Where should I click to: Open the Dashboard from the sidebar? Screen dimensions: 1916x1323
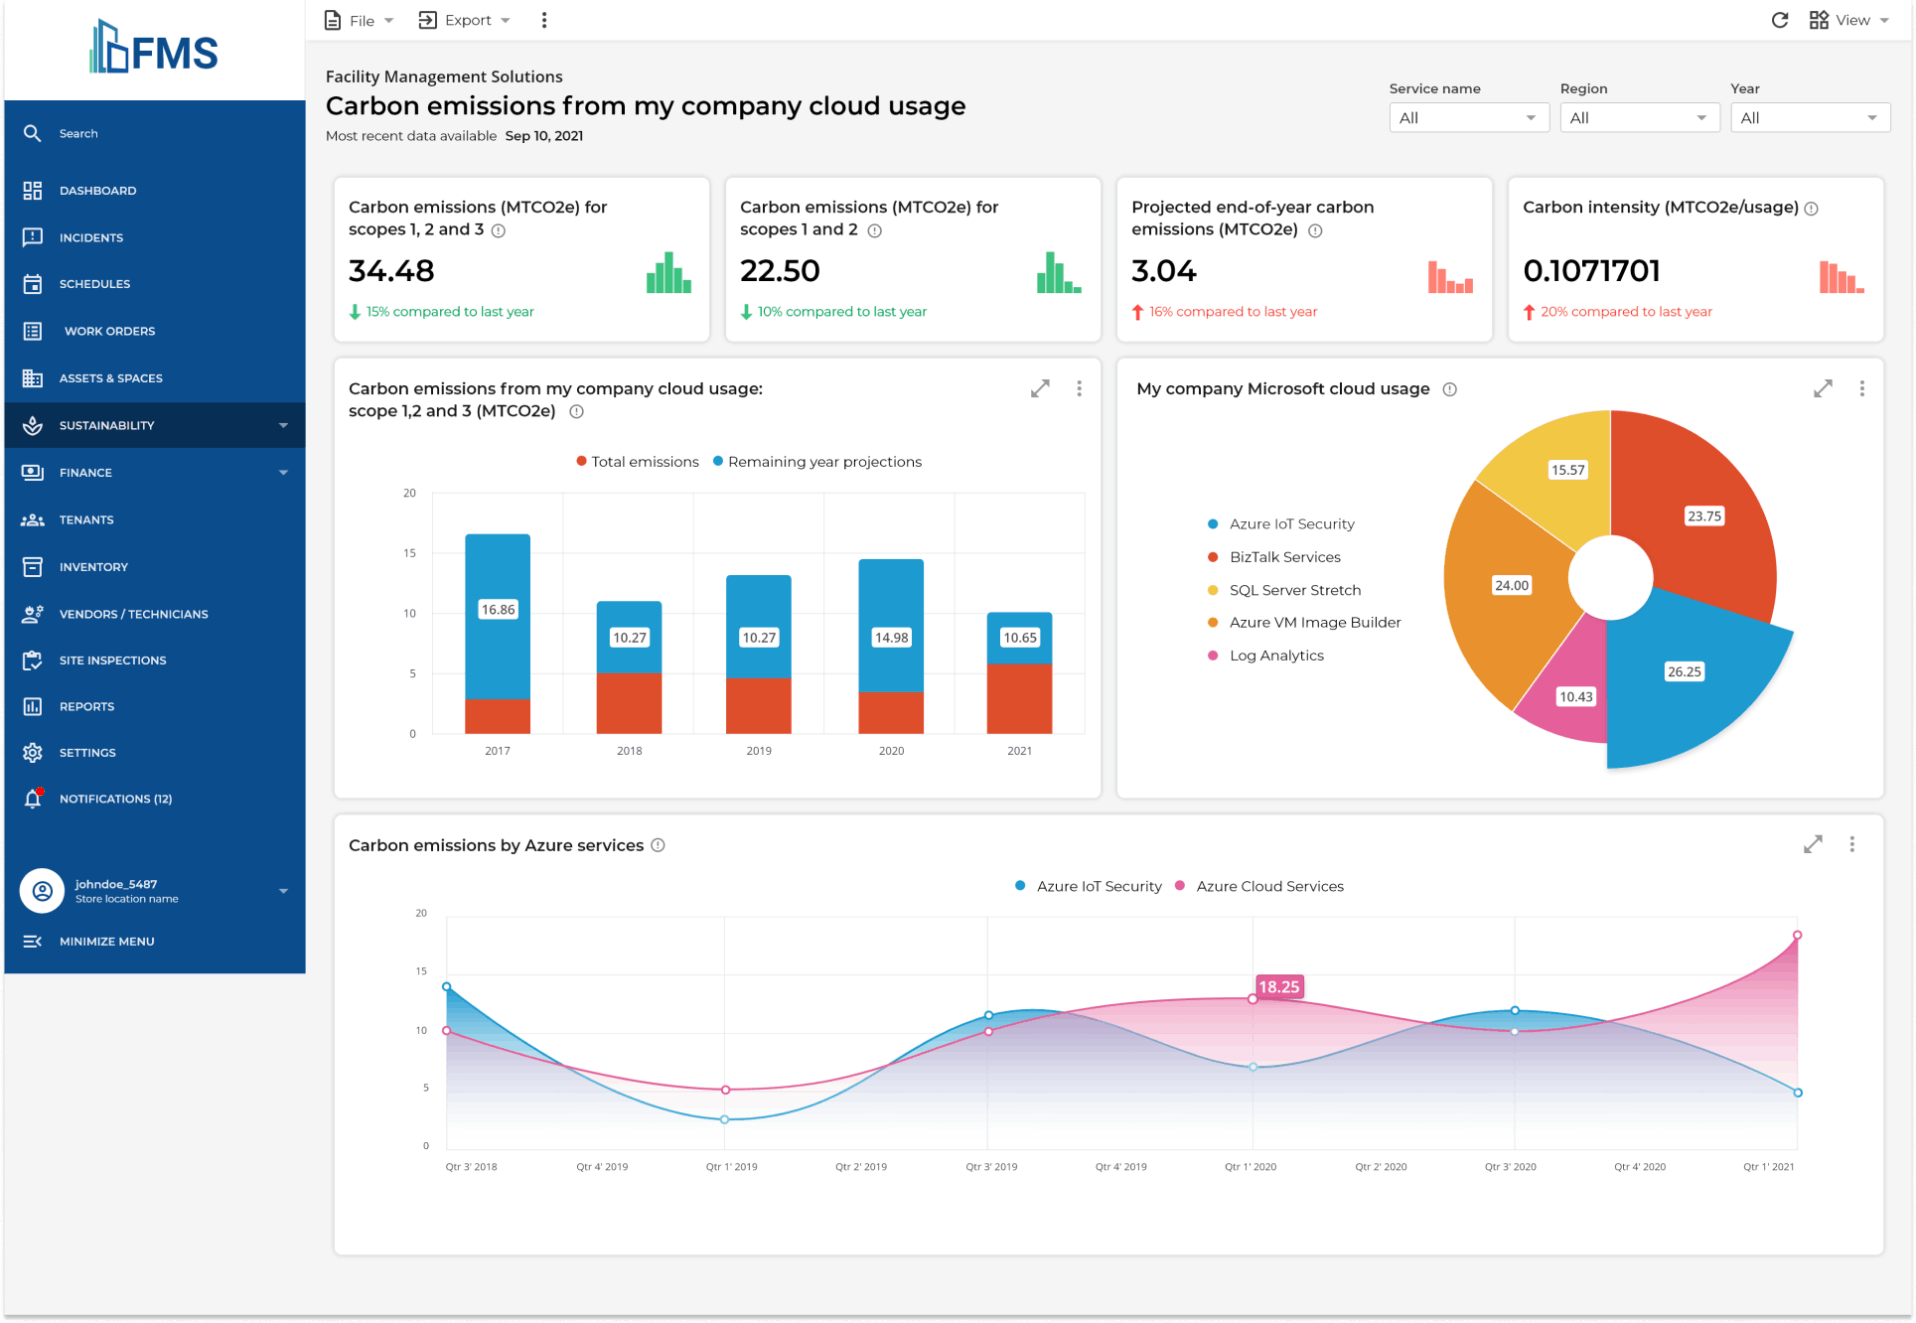97,190
